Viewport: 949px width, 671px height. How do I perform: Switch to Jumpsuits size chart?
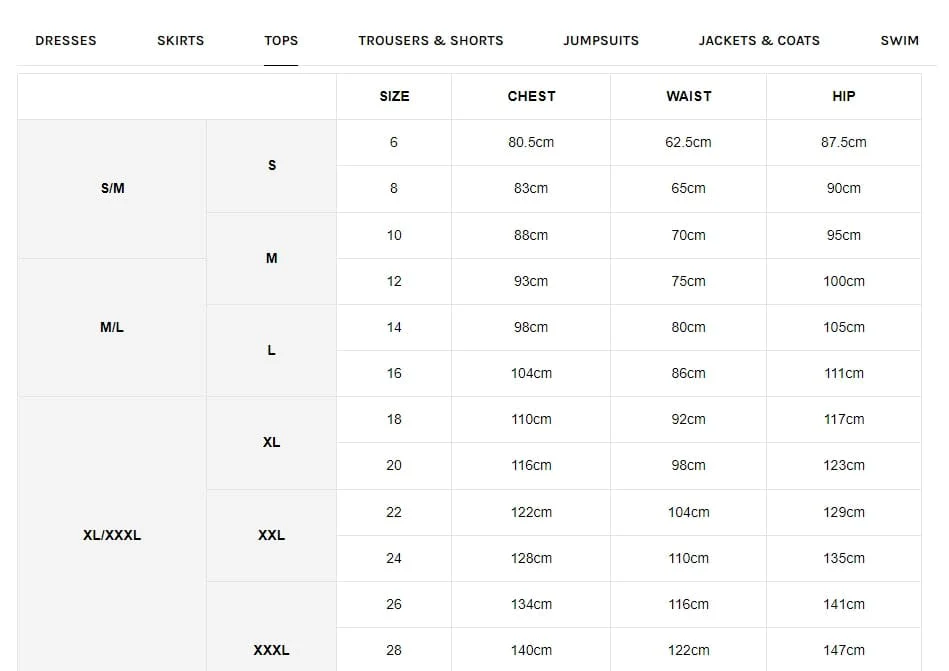click(601, 41)
